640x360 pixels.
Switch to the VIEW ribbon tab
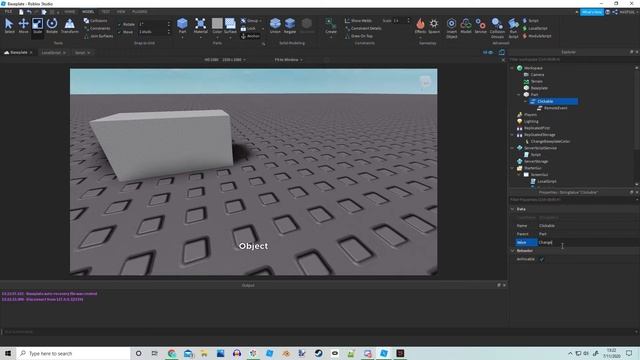point(121,12)
